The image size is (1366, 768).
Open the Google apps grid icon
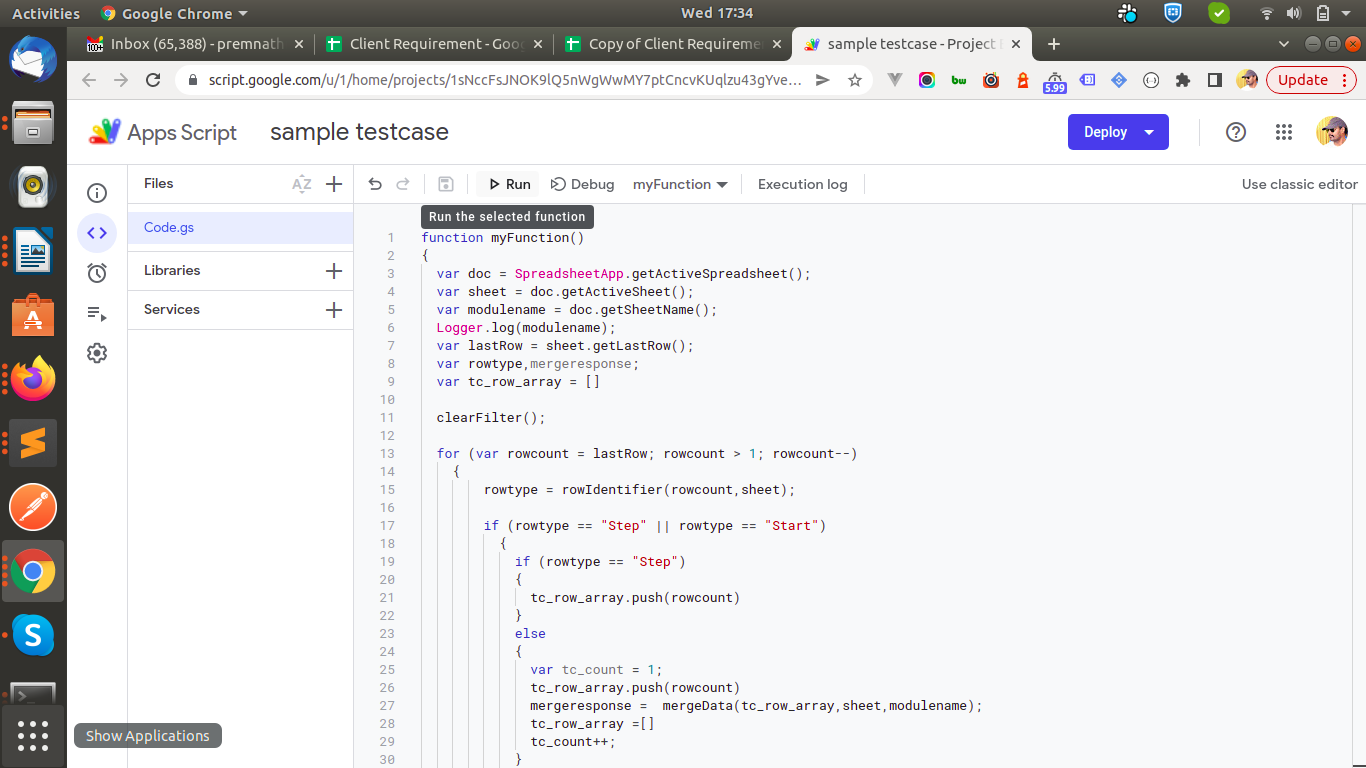1284,132
